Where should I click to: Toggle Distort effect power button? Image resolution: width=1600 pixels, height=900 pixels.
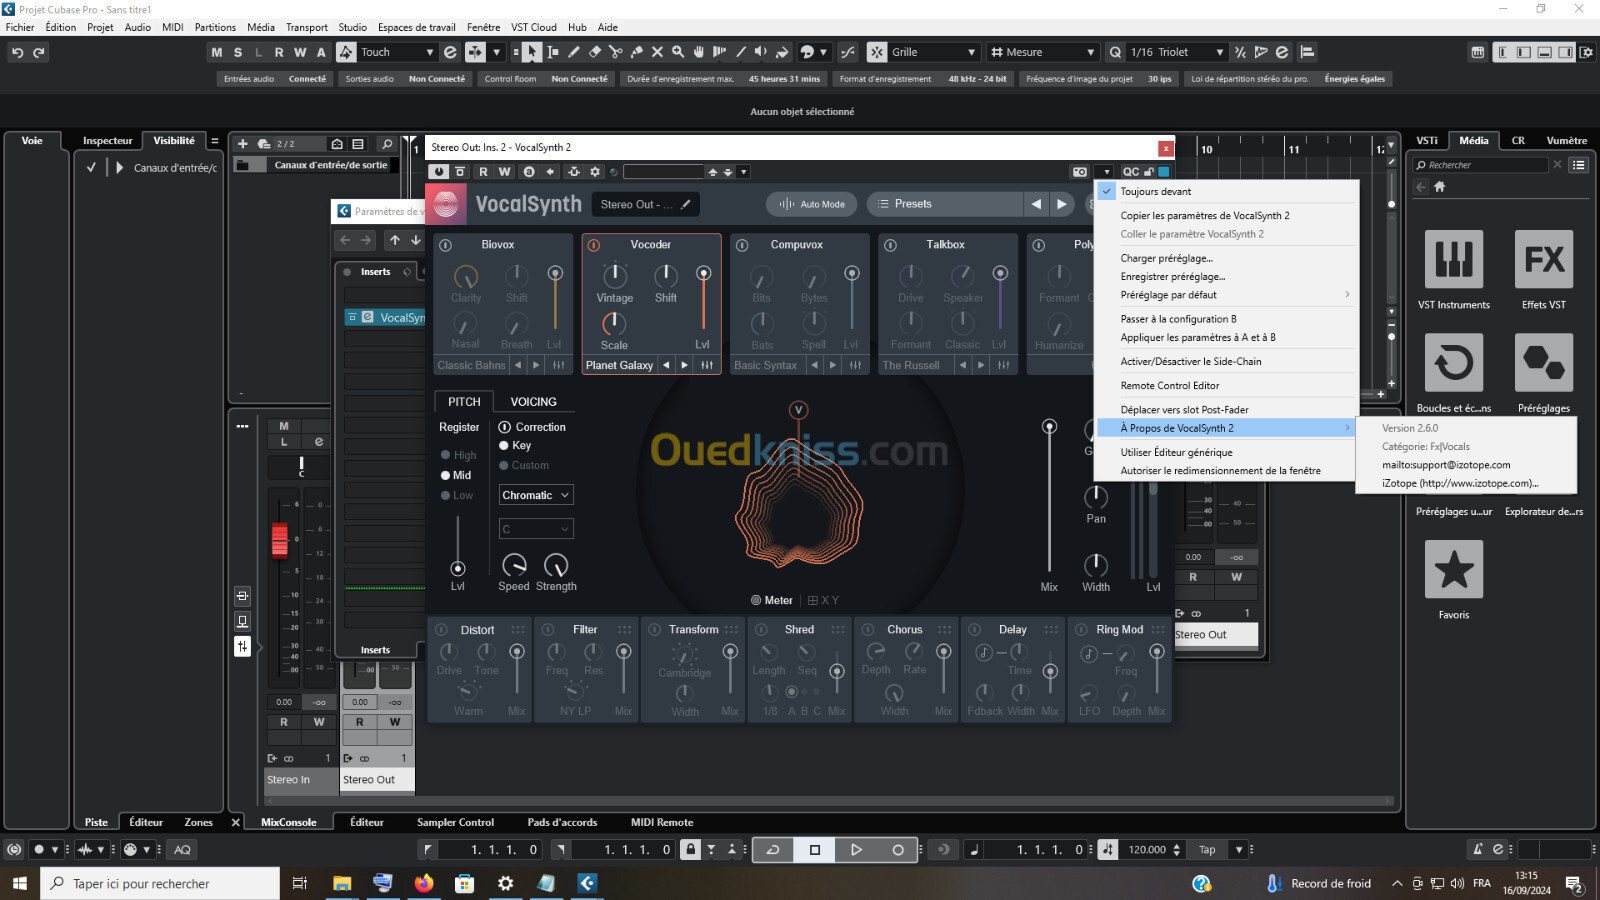pyautogui.click(x=442, y=630)
